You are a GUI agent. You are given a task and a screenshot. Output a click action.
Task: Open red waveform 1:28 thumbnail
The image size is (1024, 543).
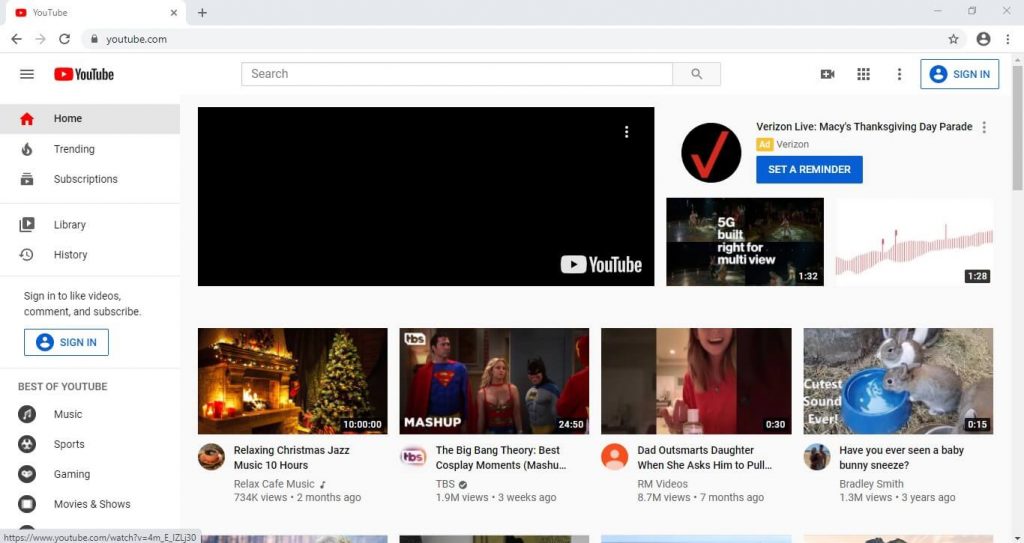[914, 242]
